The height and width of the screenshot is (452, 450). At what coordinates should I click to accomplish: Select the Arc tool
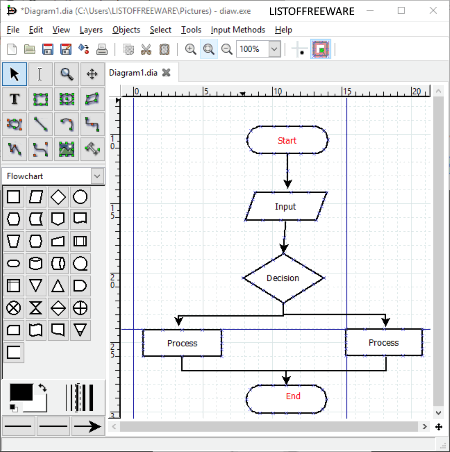(66, 124)
